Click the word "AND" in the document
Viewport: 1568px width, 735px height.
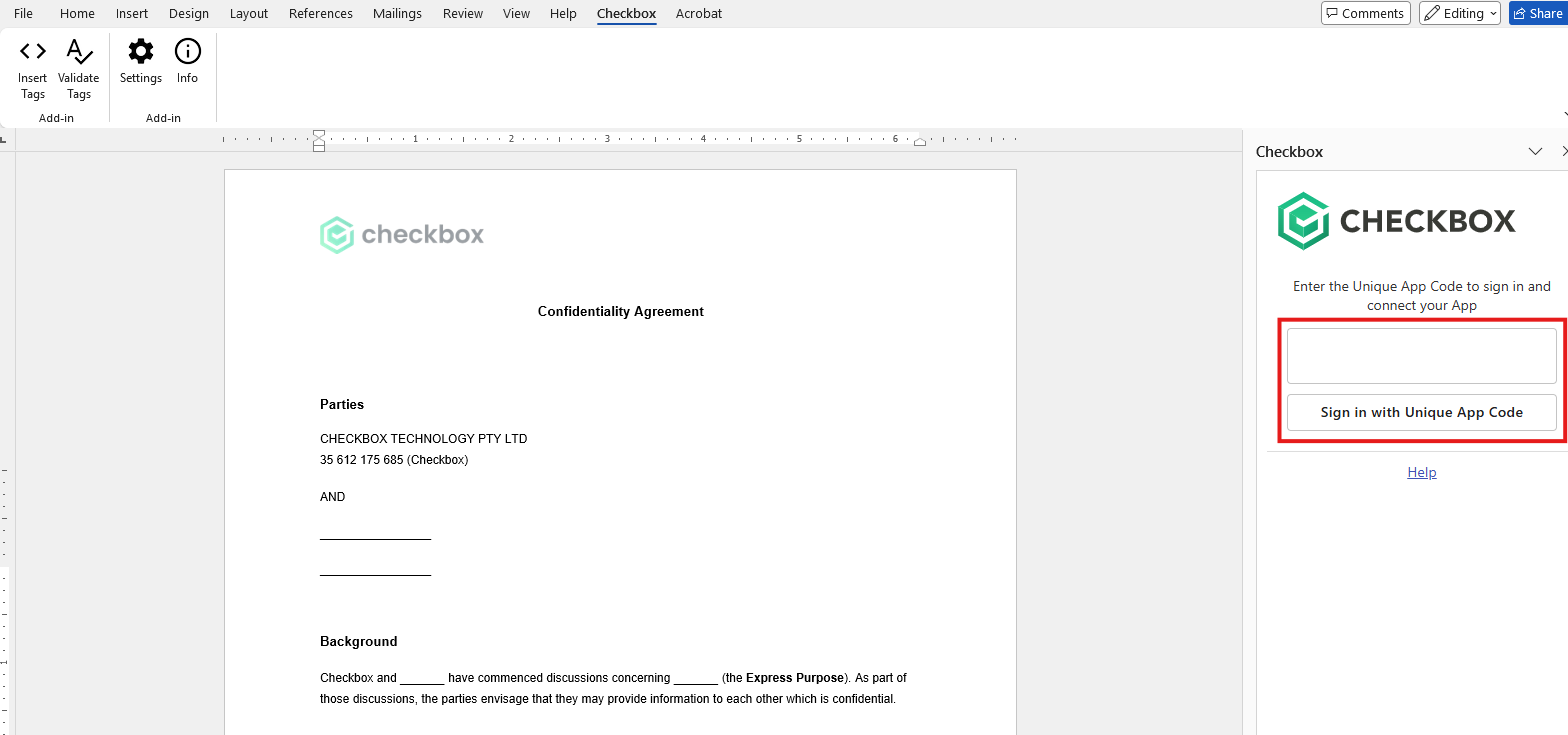333,497
